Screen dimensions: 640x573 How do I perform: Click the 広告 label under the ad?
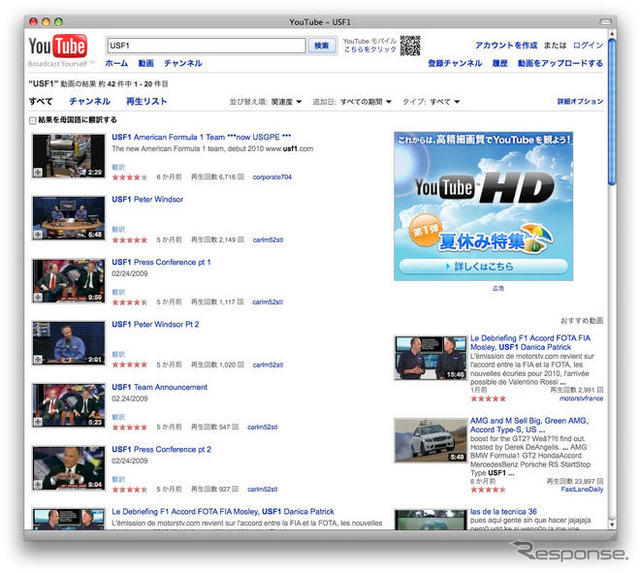[x=498, y=288]
